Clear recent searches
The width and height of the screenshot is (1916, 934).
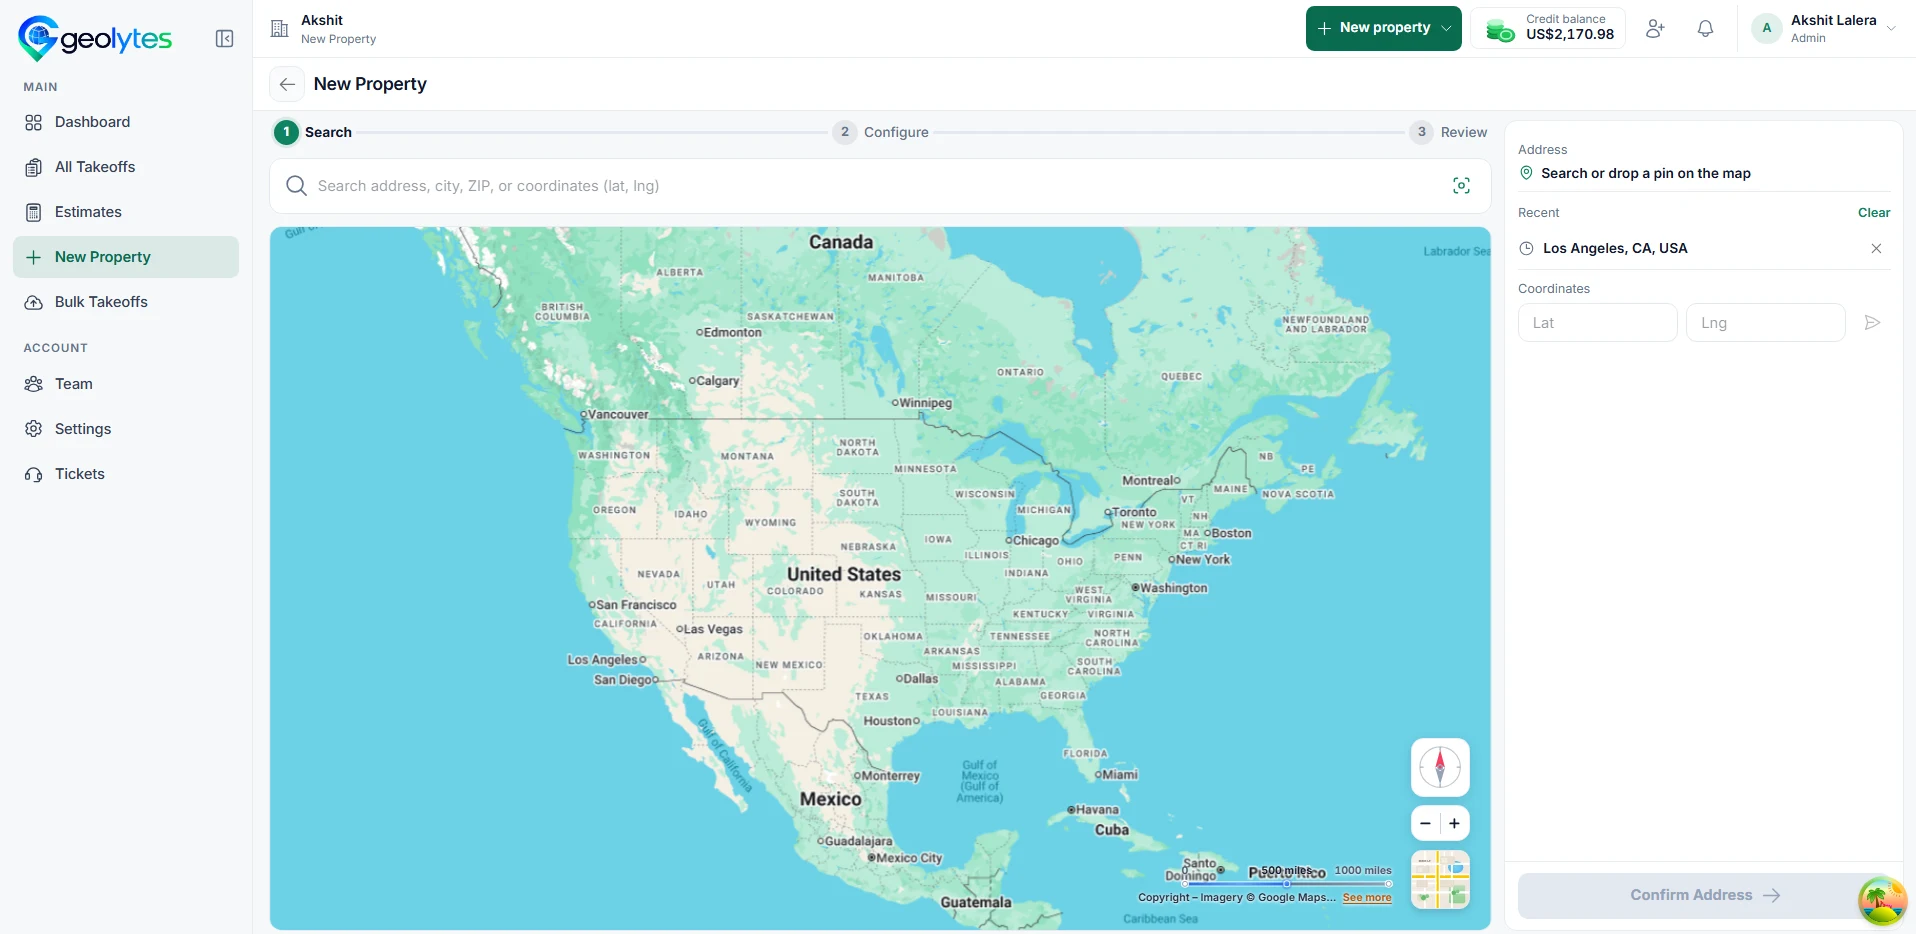[1874, 213]
